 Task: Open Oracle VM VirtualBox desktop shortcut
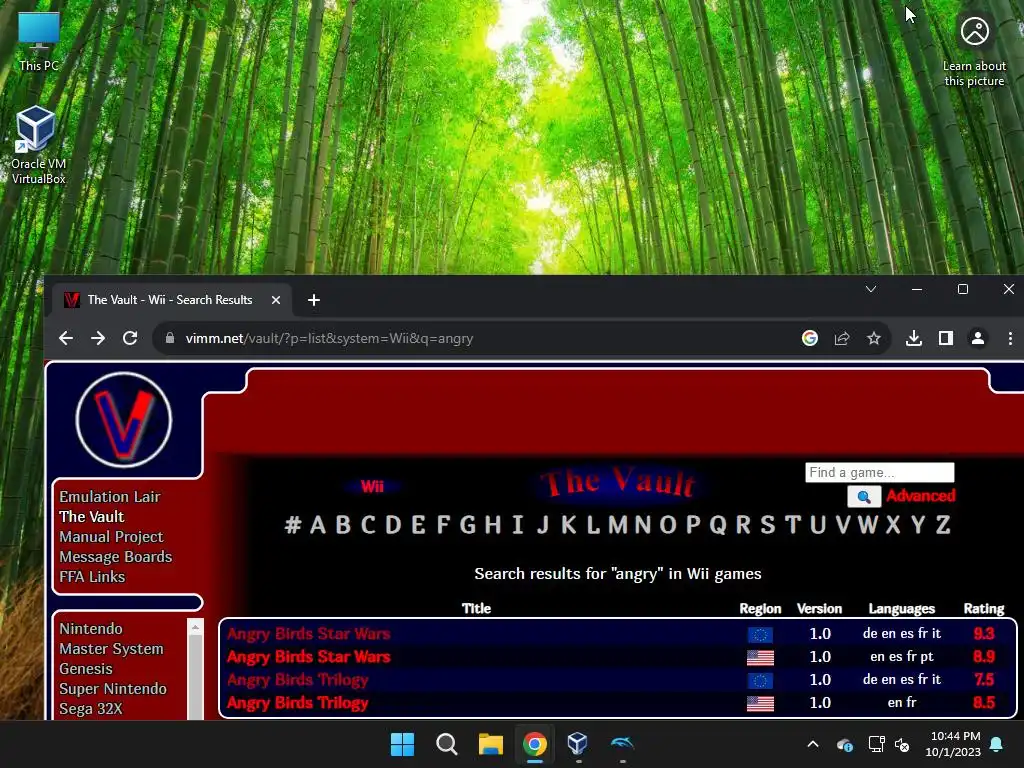click(38, 145)
